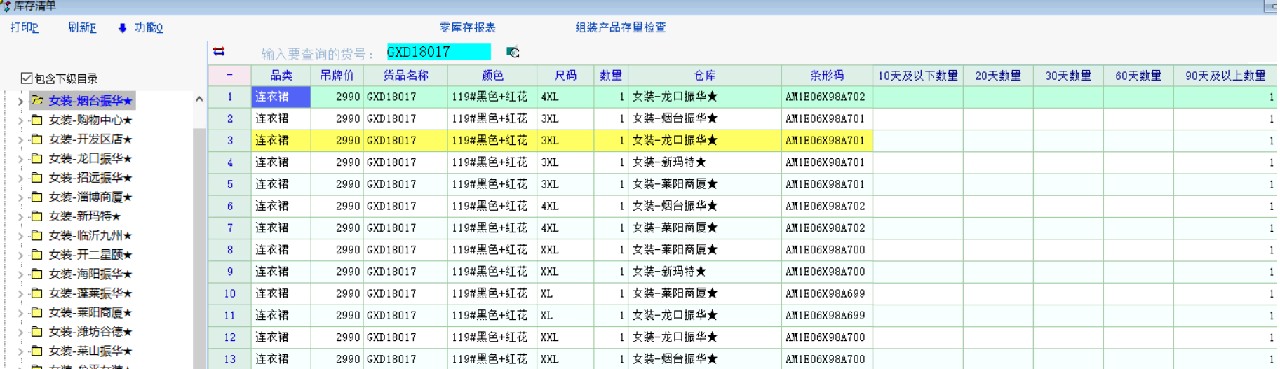Select 女装-莱山振华★ in the tree

pos(91,351)
